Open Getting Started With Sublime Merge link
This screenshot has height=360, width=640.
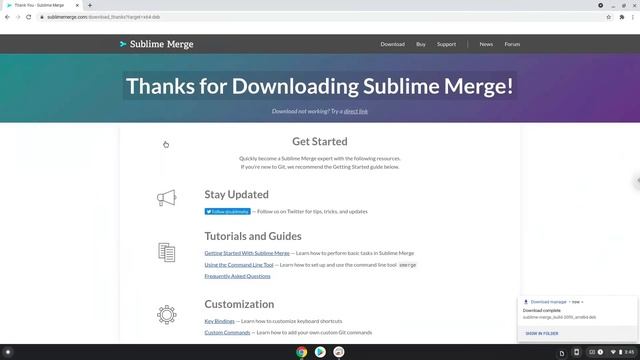point(247,253)
